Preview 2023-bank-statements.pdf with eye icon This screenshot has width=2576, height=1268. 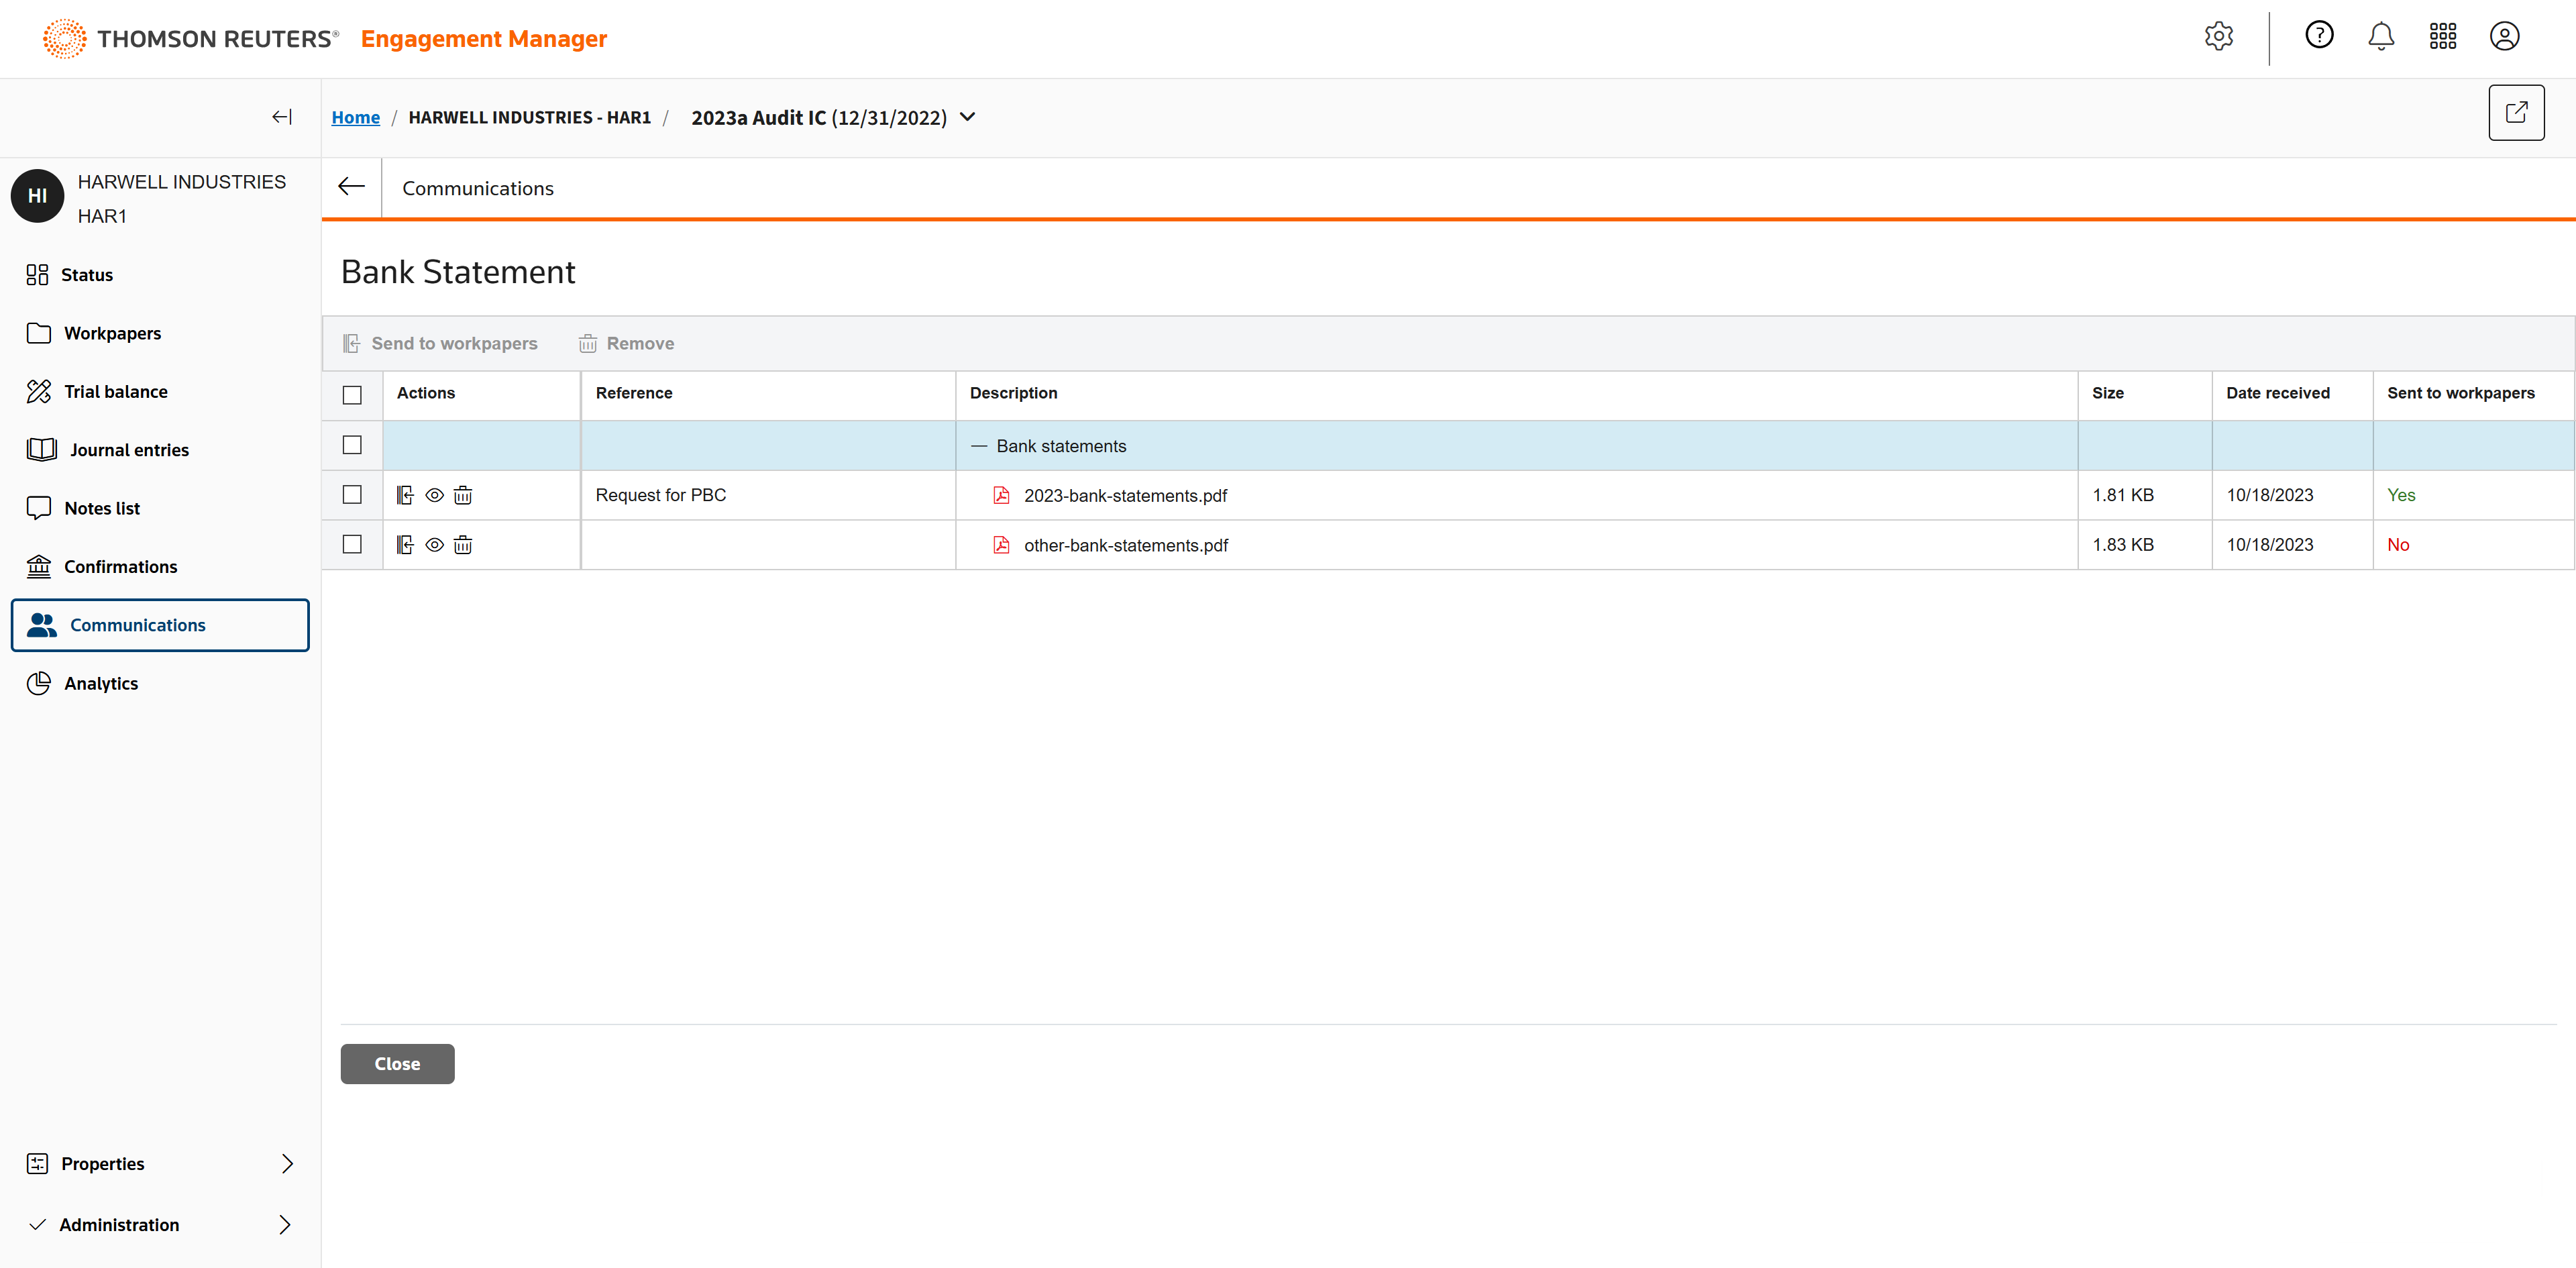(x=434, y=495)
